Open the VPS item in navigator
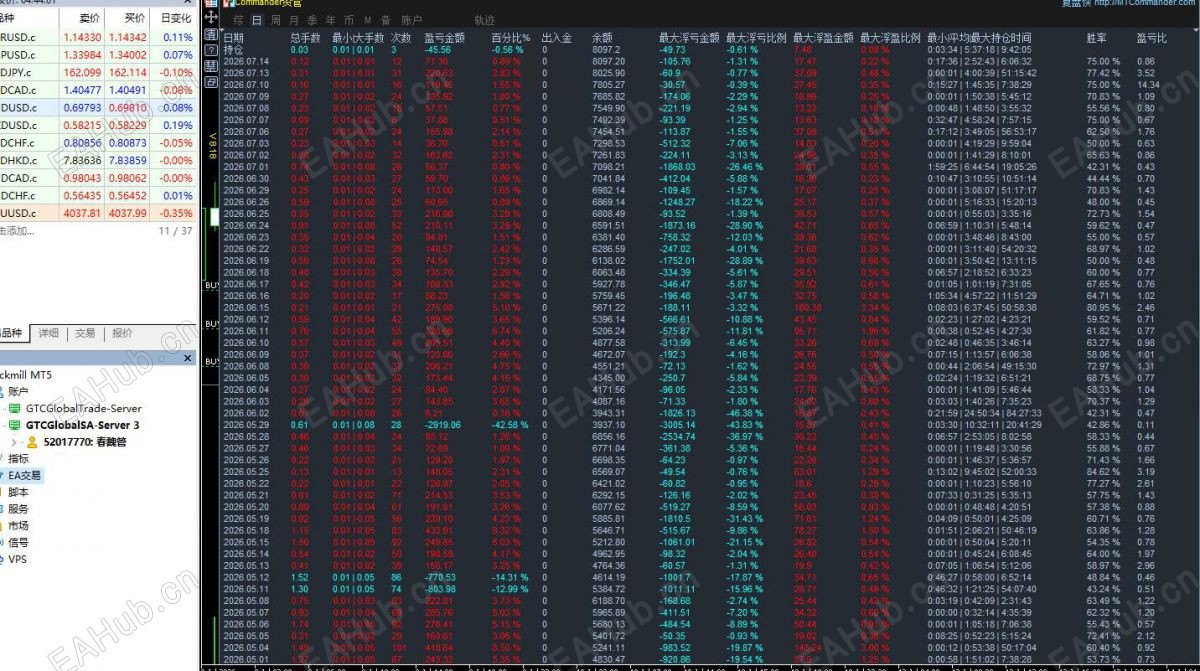Screen dimensions: 1200x671 18,559
